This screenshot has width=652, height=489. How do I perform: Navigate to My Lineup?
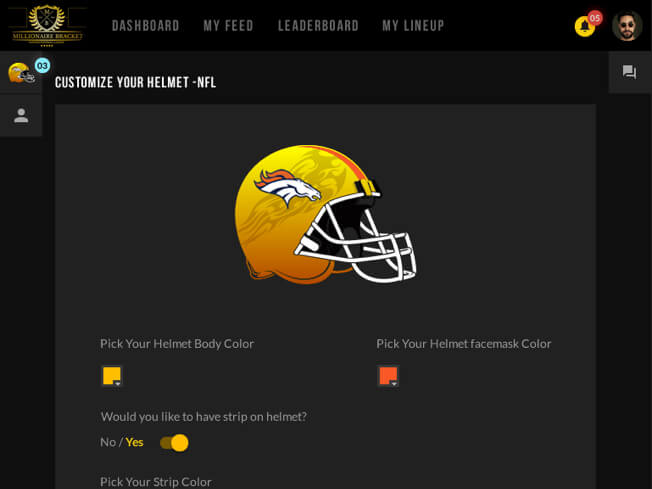413,26
